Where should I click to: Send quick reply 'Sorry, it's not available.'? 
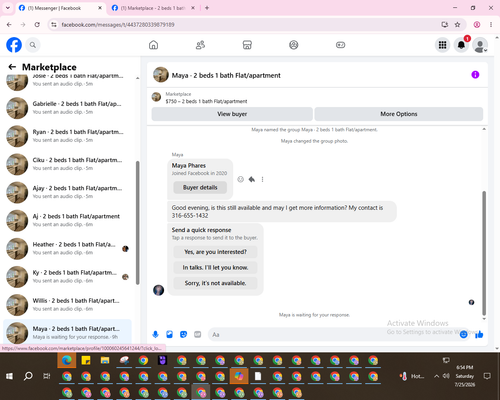[x=215, y=283]
